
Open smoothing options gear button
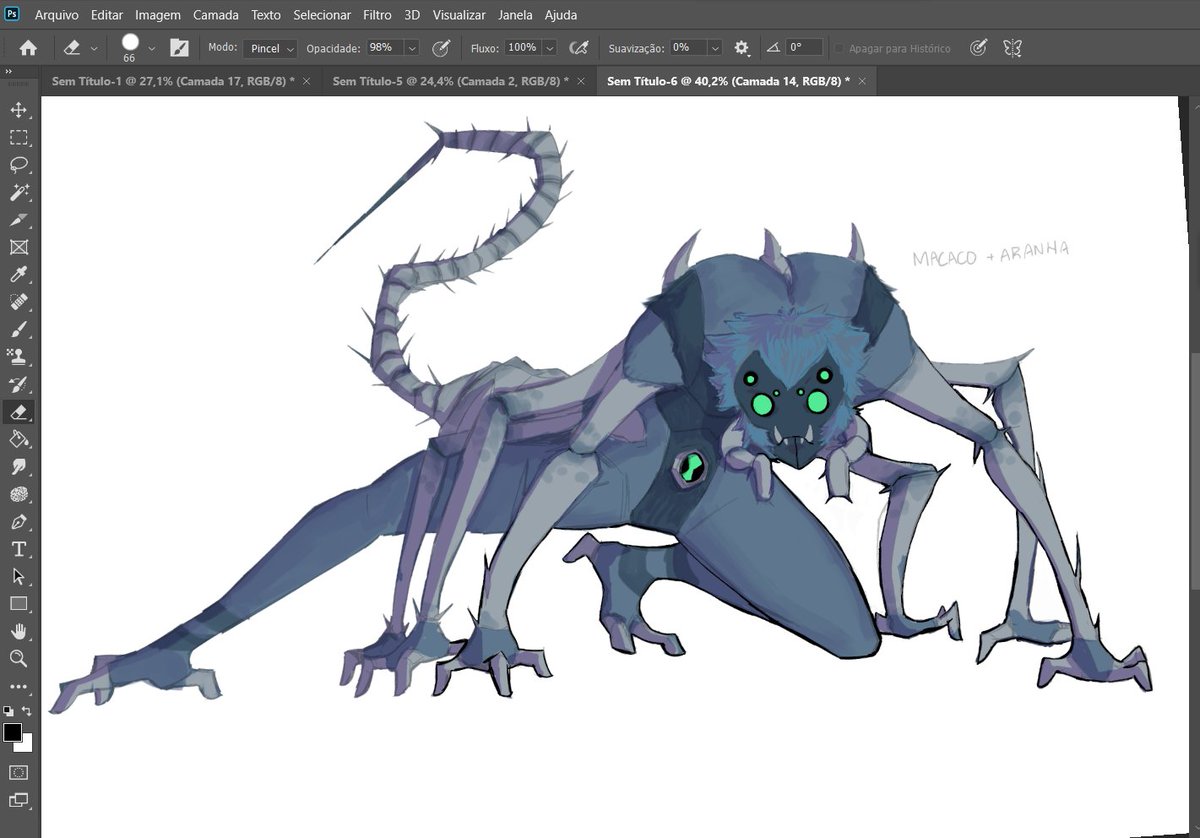[x=741, y=48]
